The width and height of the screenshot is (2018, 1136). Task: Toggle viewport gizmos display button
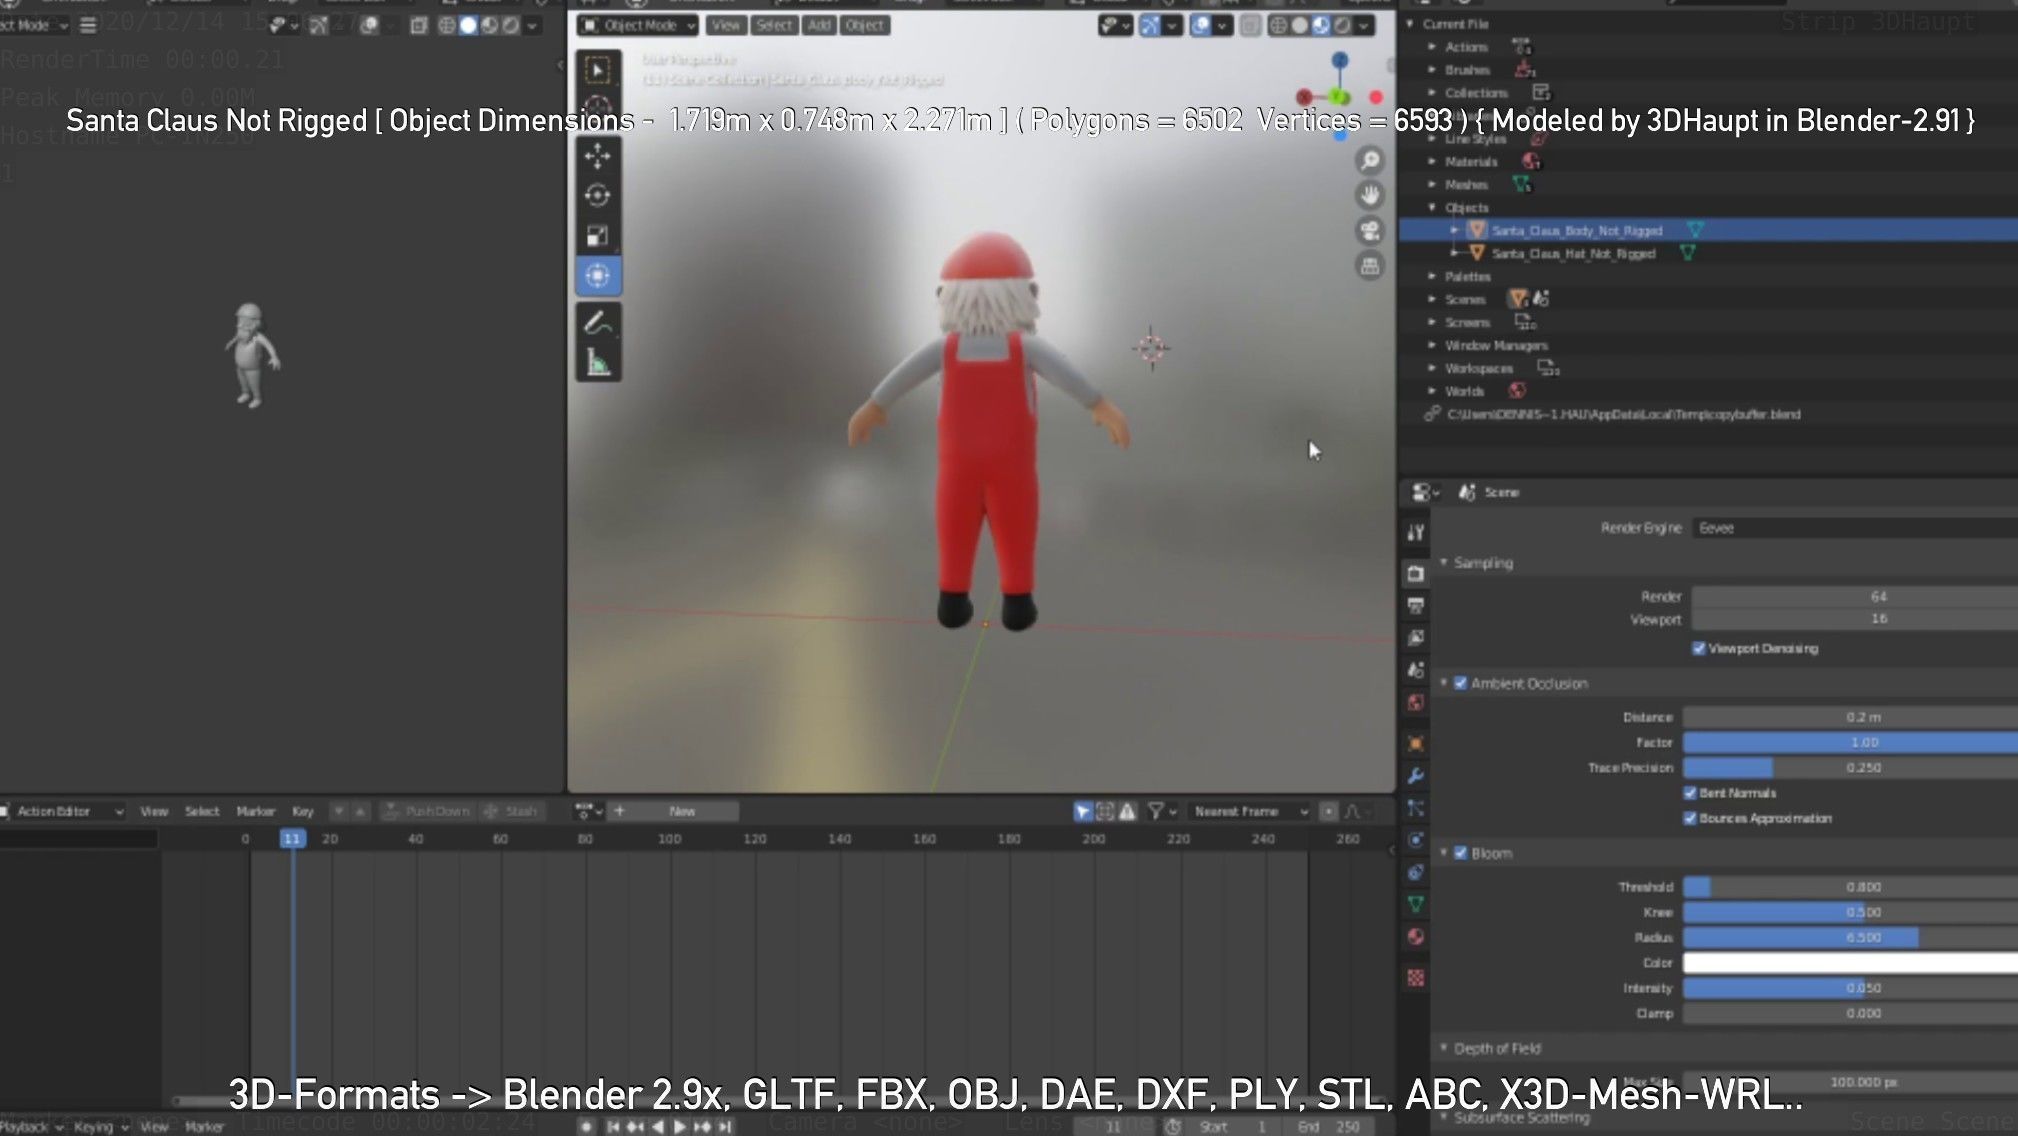click(1150, 25)
